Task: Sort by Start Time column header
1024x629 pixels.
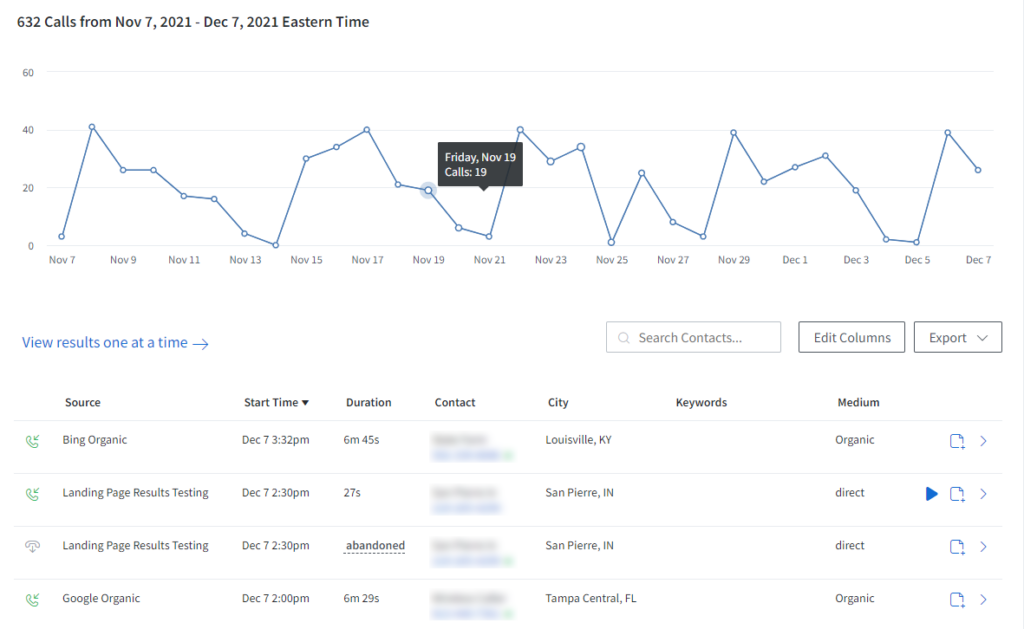Action: [x=276, y=402]
